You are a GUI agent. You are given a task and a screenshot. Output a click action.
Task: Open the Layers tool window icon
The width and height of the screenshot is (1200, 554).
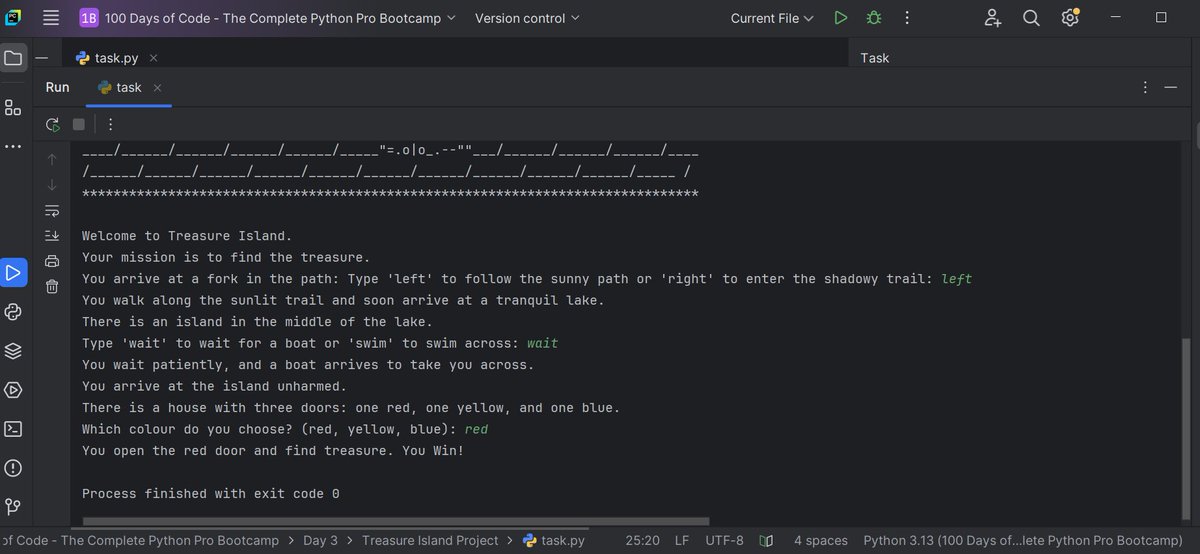pos(13,351)
